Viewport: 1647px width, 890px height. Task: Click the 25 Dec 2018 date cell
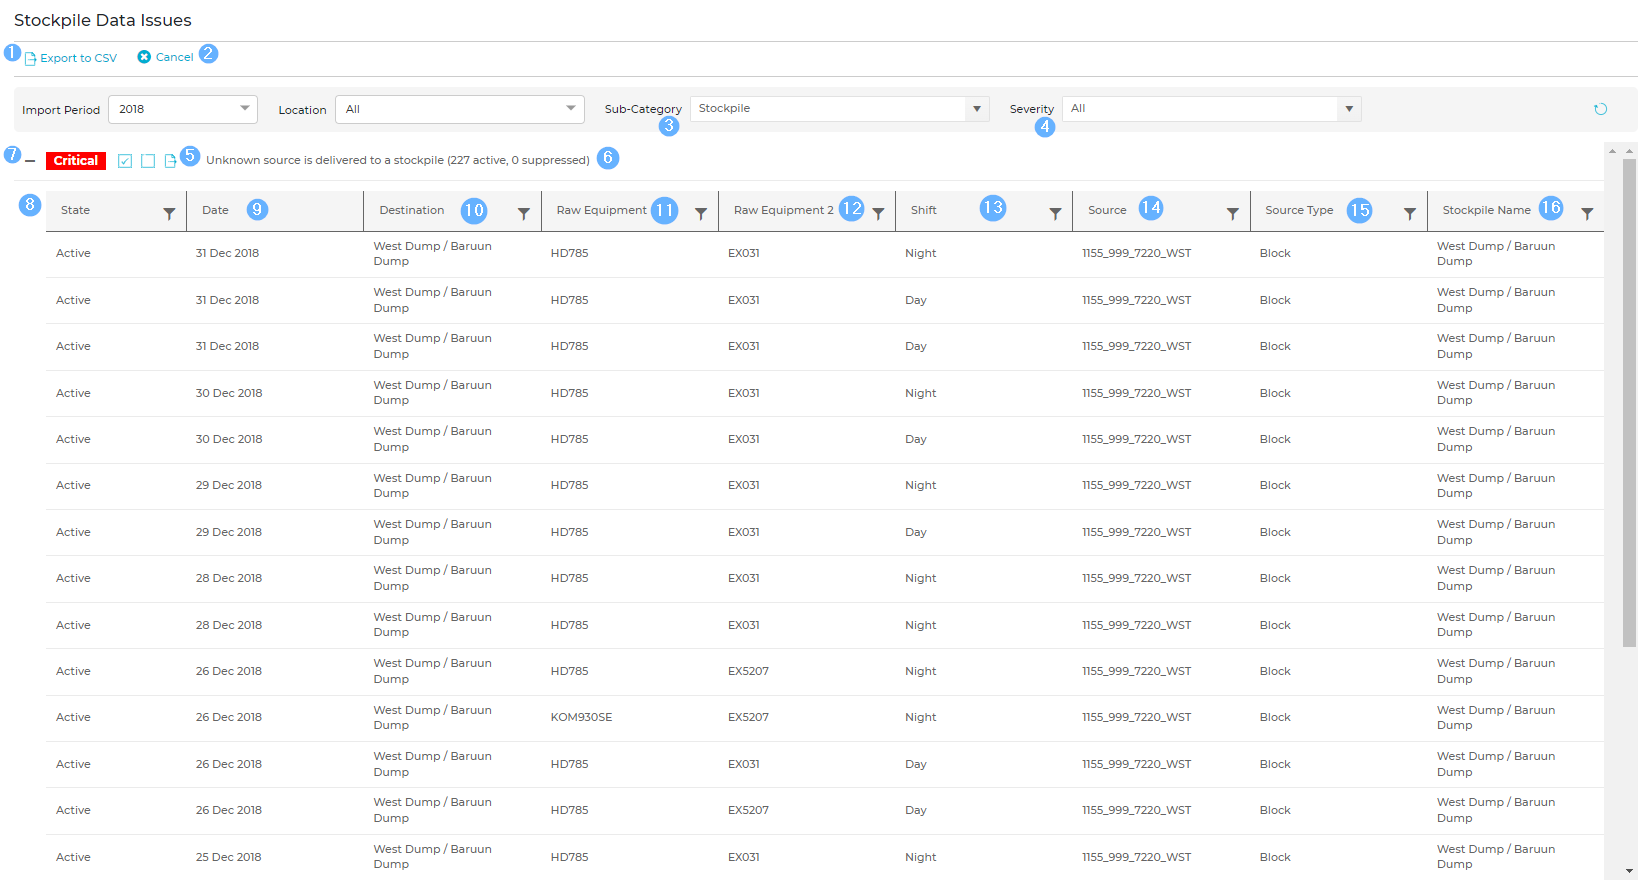click(229, 857)
